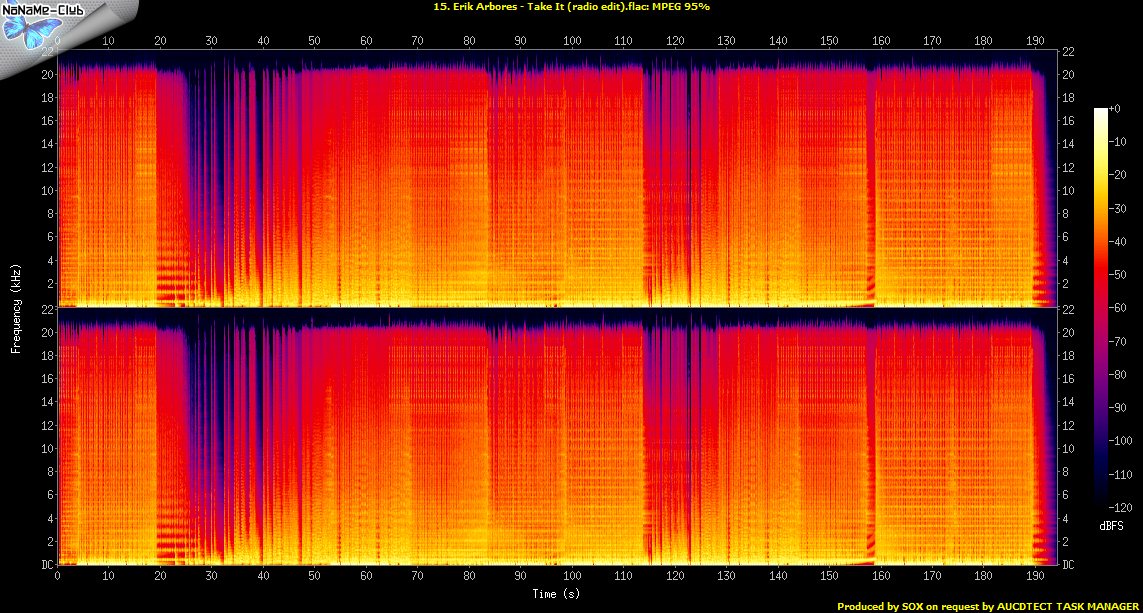
Task: Click the 0 tick on the bottom time axis
Action: [x=58, y=578]
